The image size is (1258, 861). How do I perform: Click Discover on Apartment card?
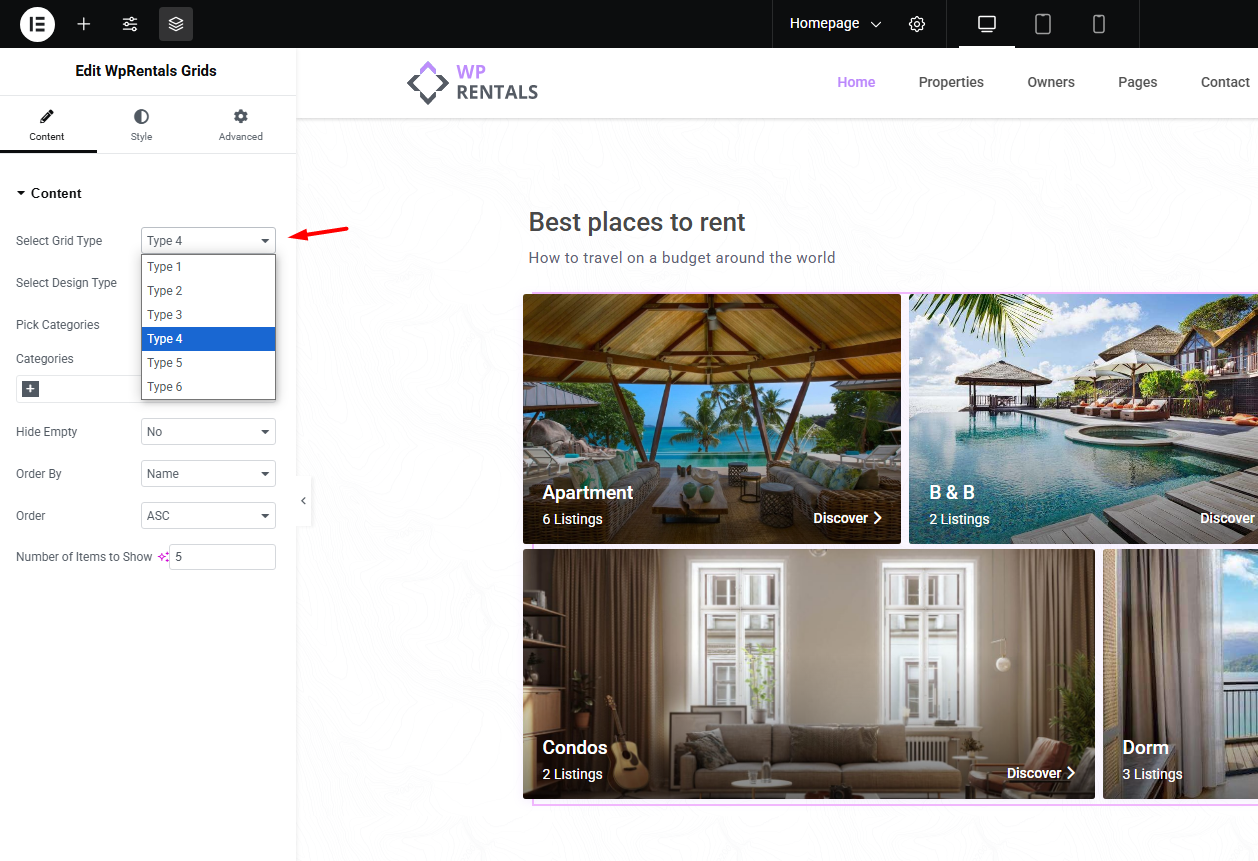click(847, 518)
